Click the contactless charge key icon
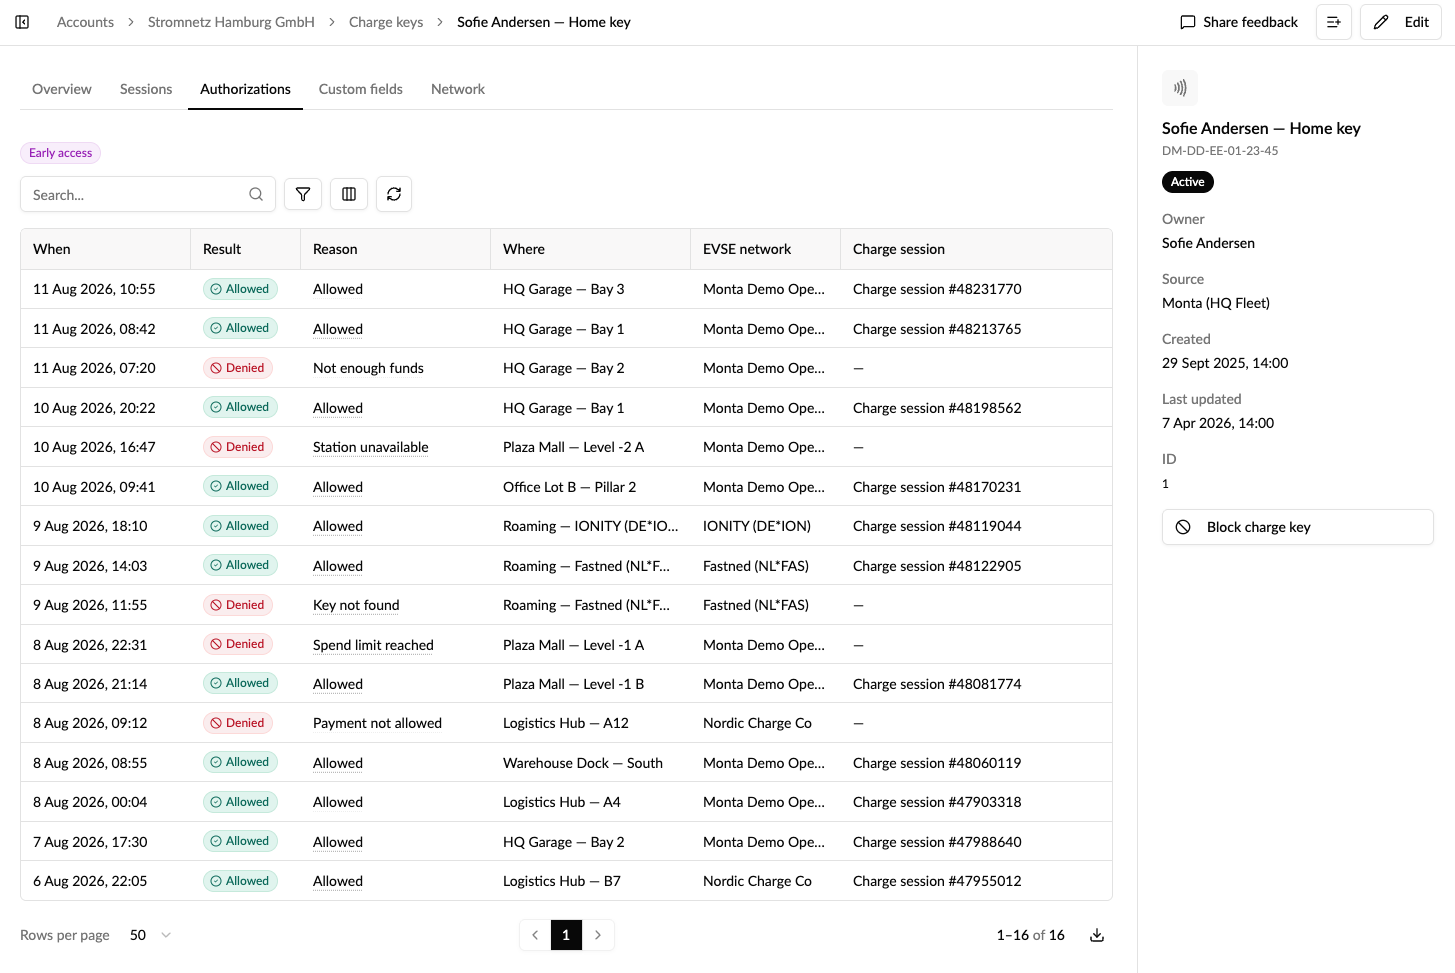1455x973 pixels. tap(1180, 88)
